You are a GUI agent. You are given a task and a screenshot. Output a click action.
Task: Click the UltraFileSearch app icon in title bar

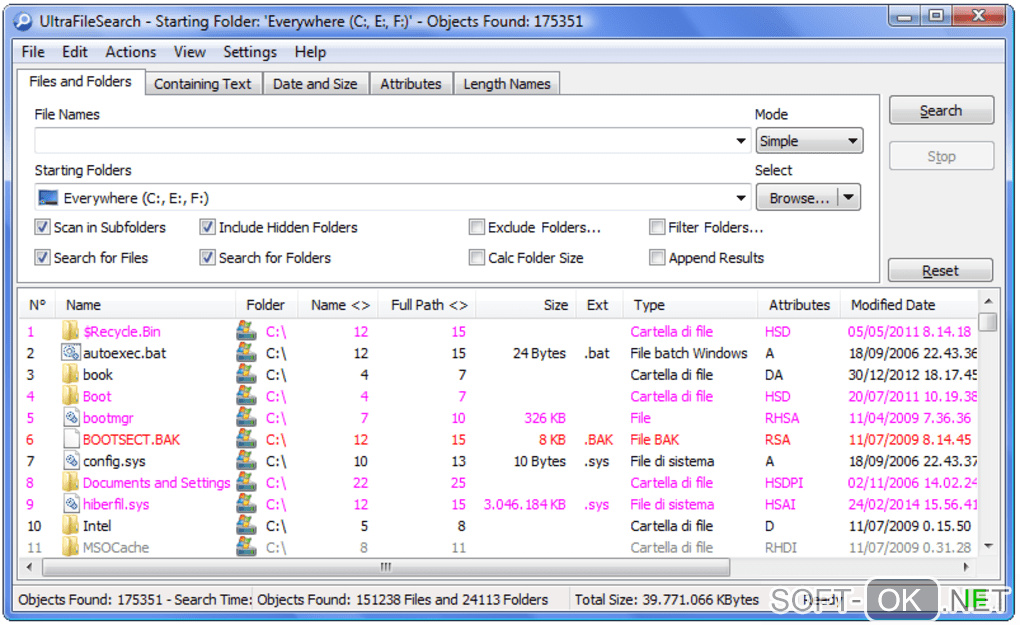click(23, 21)
